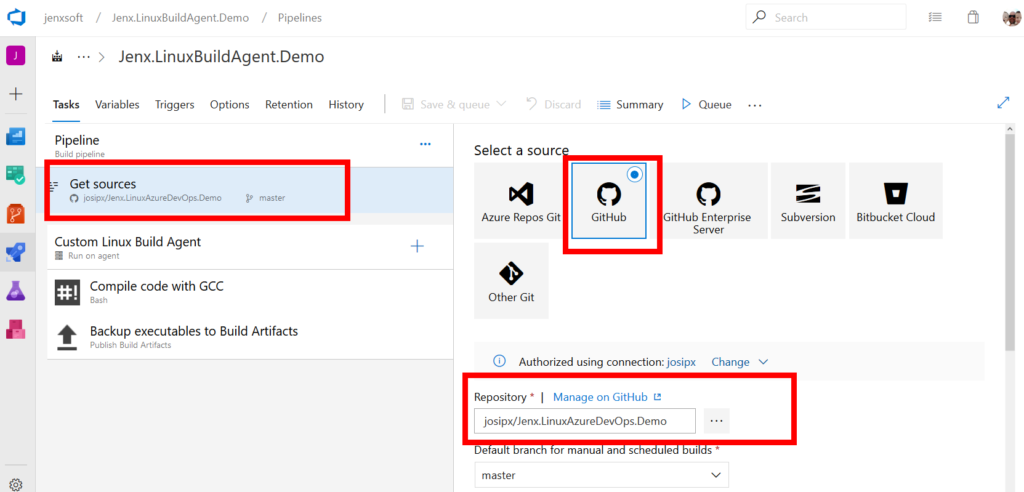This screenshot has height=492, width=1024.
Task: Open the pipeline Summary
Action: 630,105
